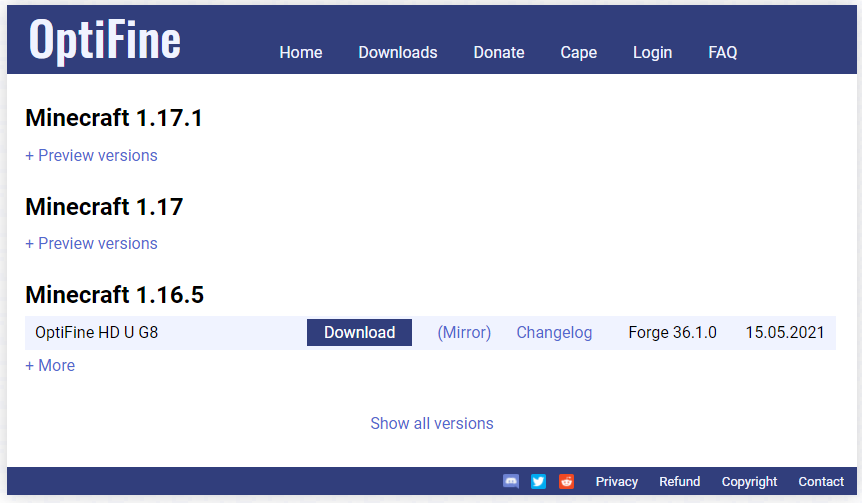
Task: Expand Preview versions under Minecraft 1.17.1
Action: [x=91, y=156]
